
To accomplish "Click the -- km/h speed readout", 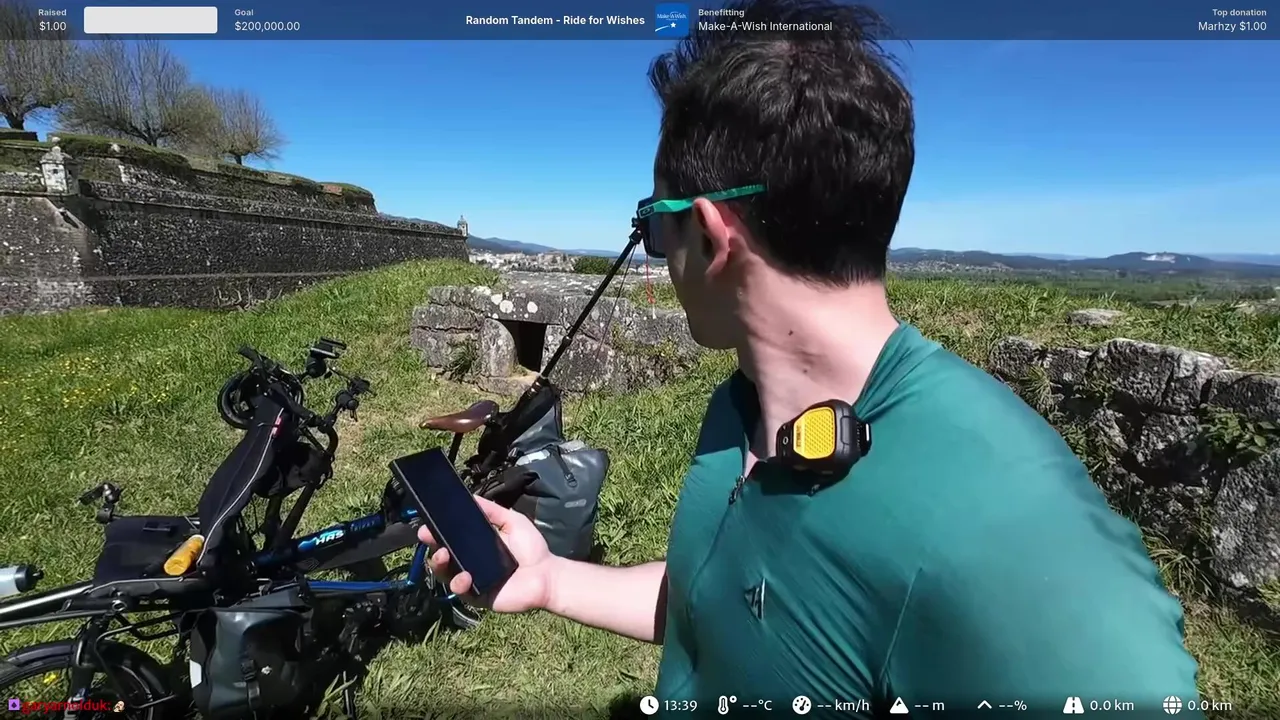I will 843,705.
